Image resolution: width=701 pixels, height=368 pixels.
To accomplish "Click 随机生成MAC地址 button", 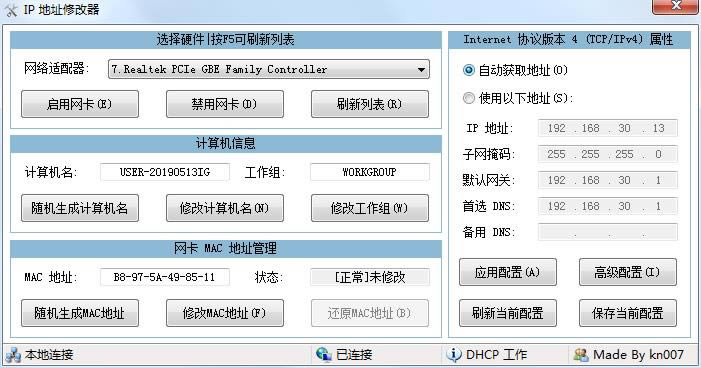I will point(80,313).
